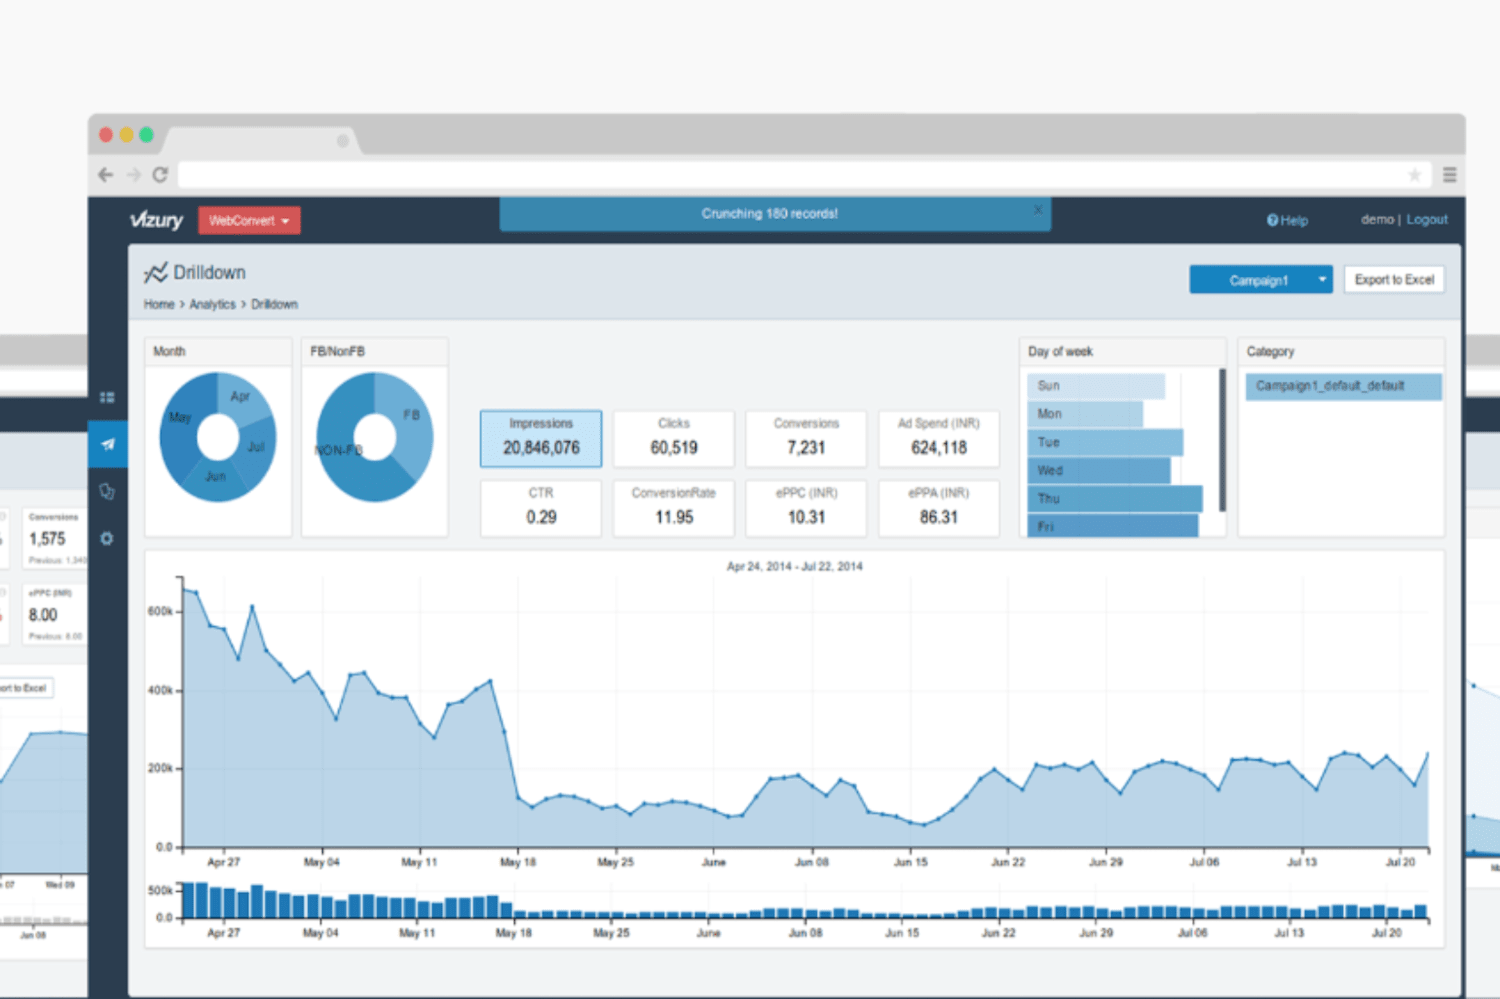The width and height of the screenshot is (1500, 999).
Task: Select the paper plane campaign sidebar icon
Action: (107, 444)
